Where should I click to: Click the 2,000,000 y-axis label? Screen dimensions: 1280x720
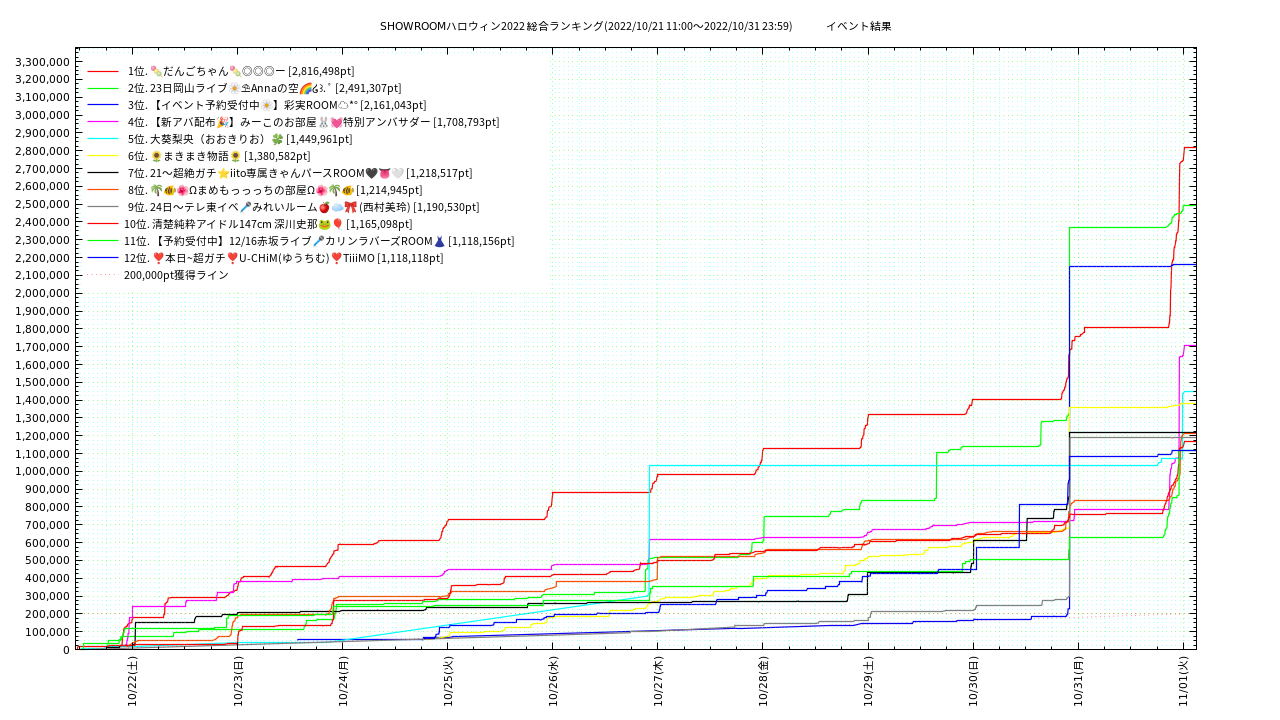click(42, 293)
